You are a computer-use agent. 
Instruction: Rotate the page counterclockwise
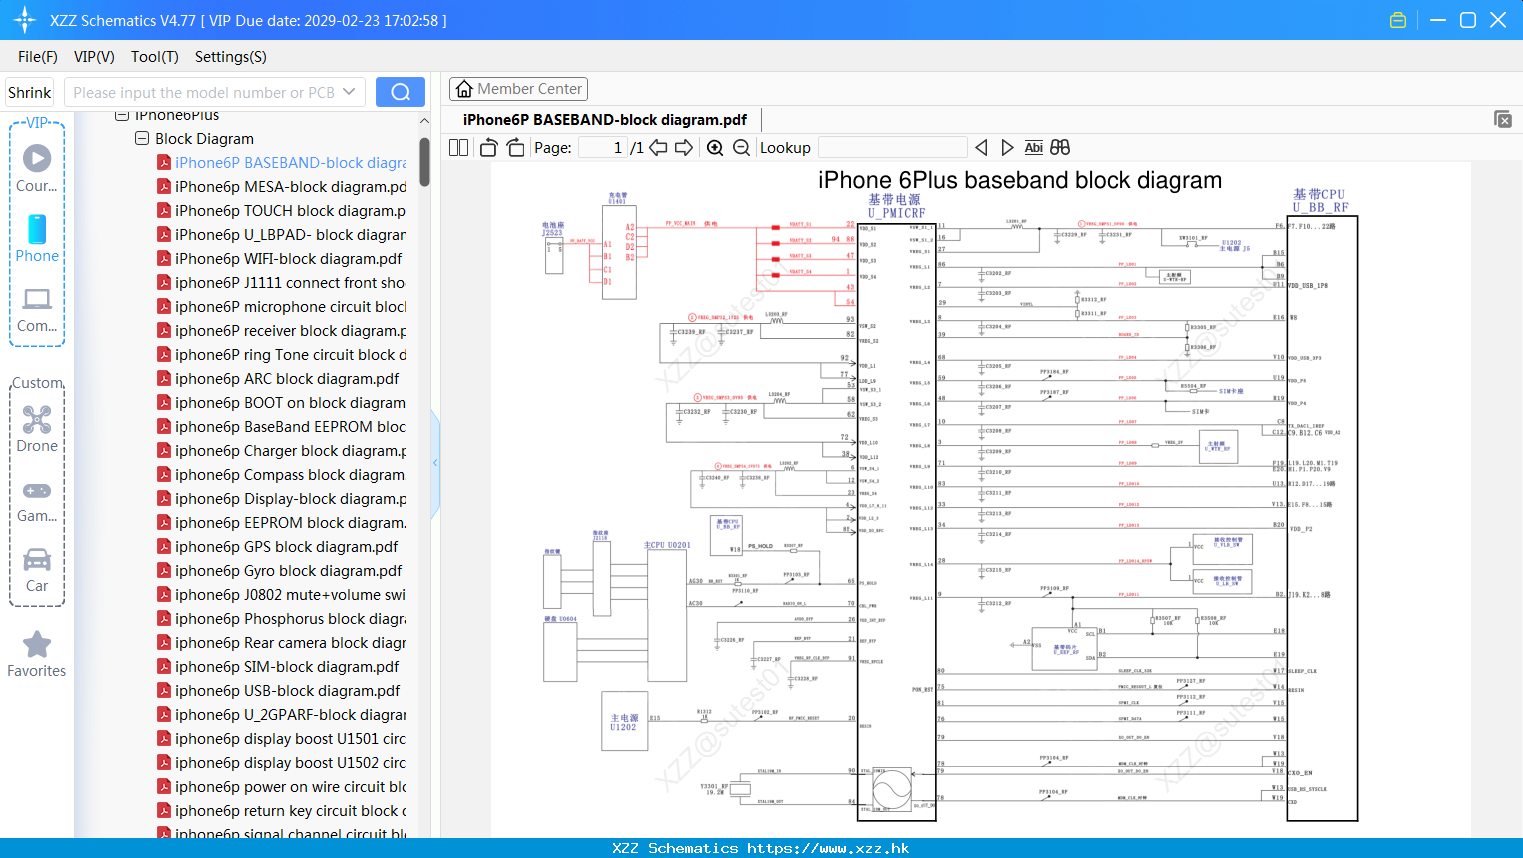[x=488, y=147]
